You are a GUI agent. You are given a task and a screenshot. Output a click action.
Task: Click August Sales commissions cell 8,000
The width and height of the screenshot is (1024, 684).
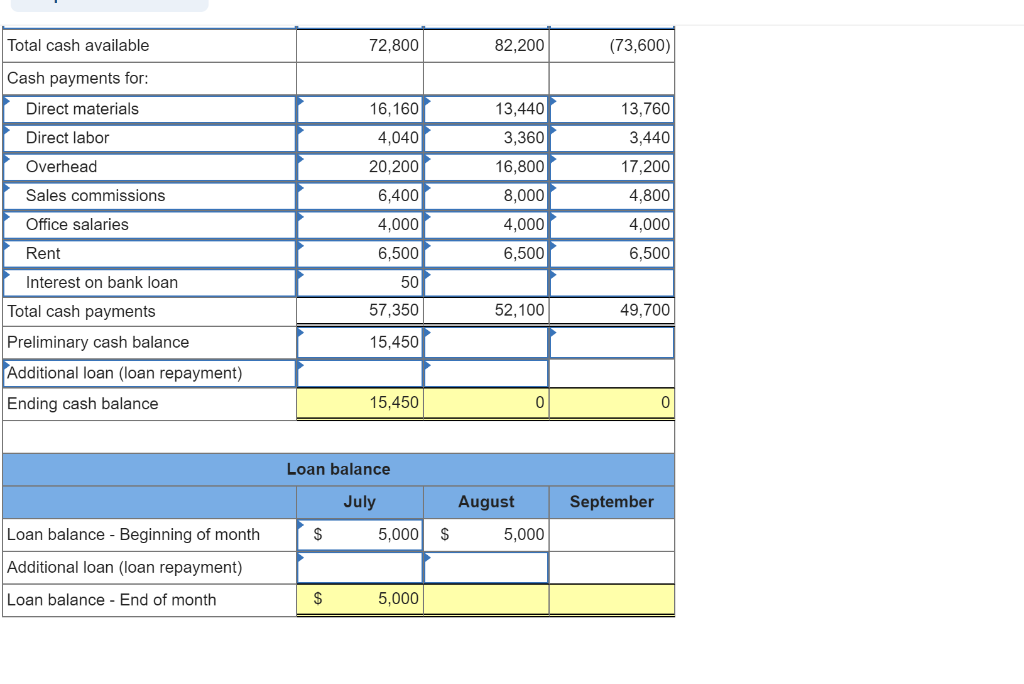[x=486, y=195]
